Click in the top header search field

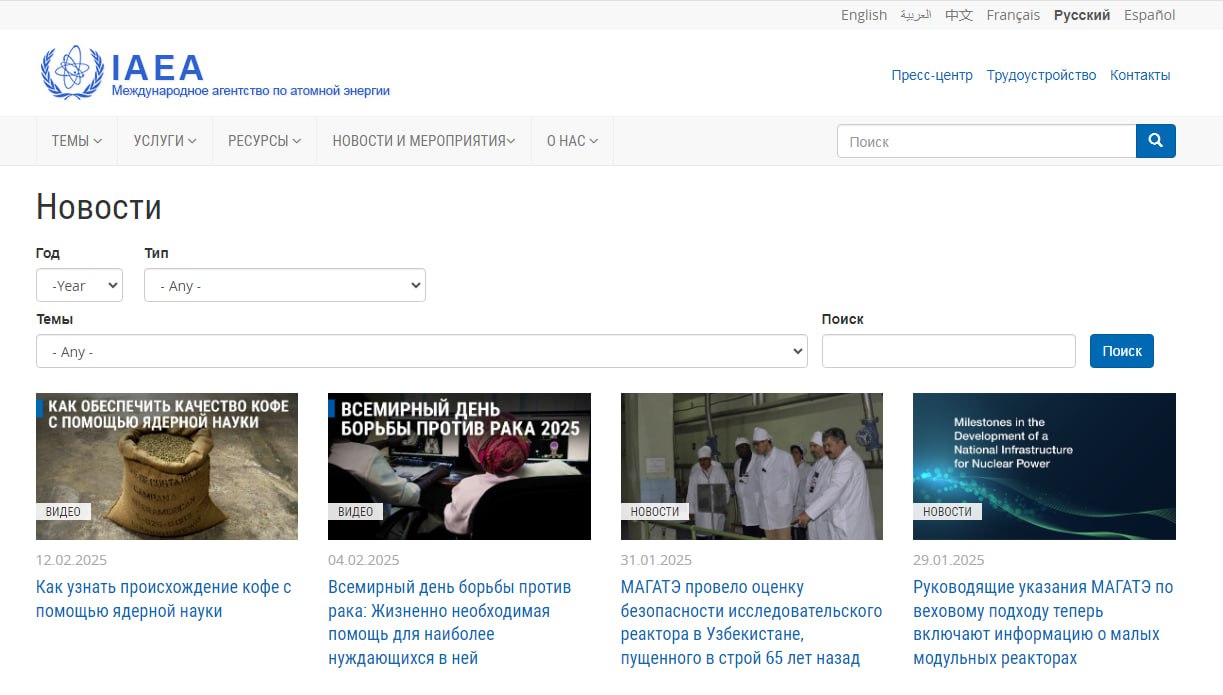coord(986,141)
